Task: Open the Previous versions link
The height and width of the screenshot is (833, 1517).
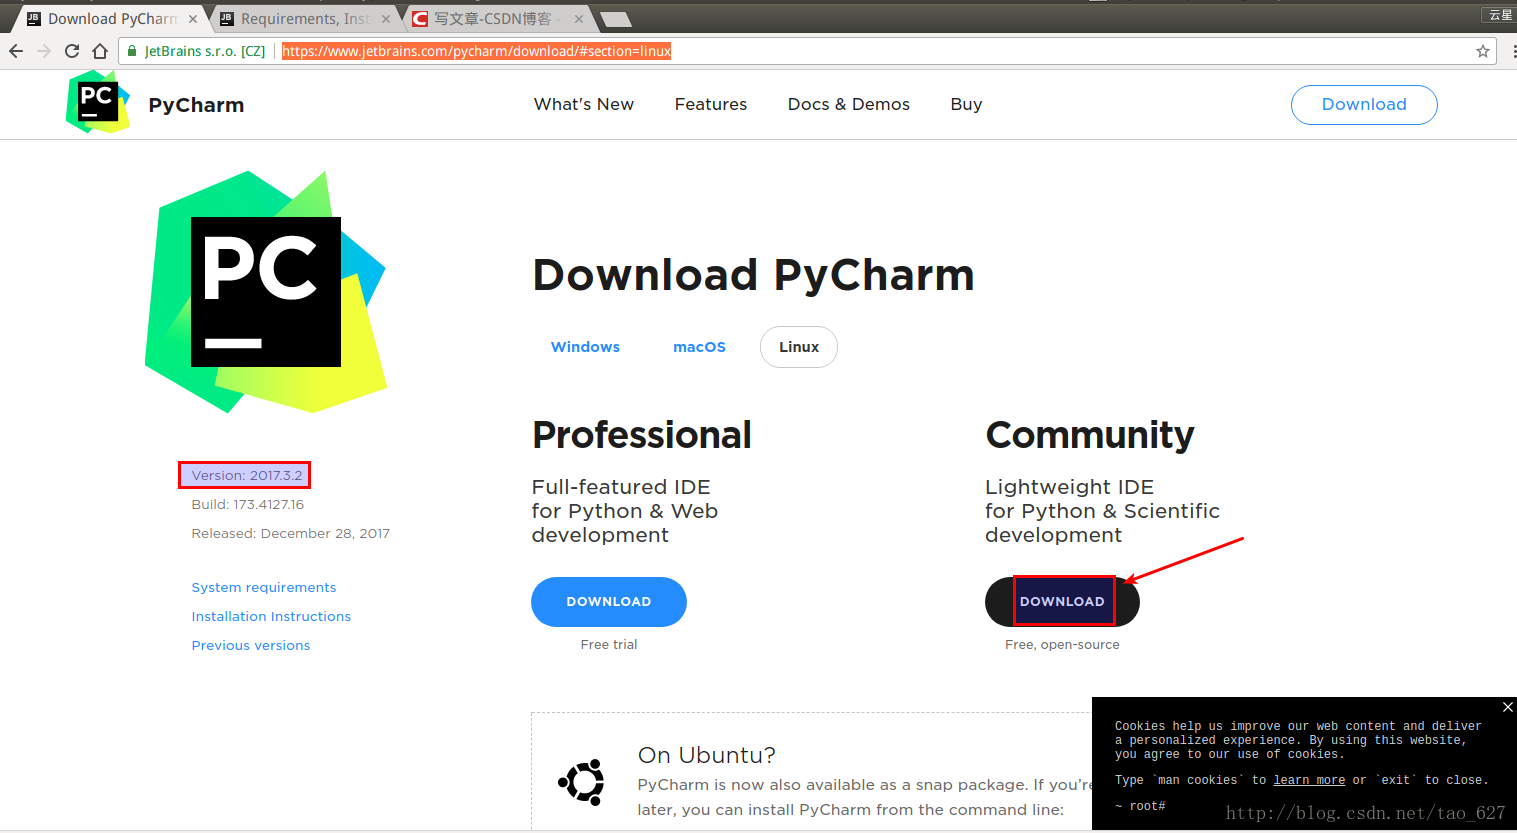Action: tap(251, 645)
